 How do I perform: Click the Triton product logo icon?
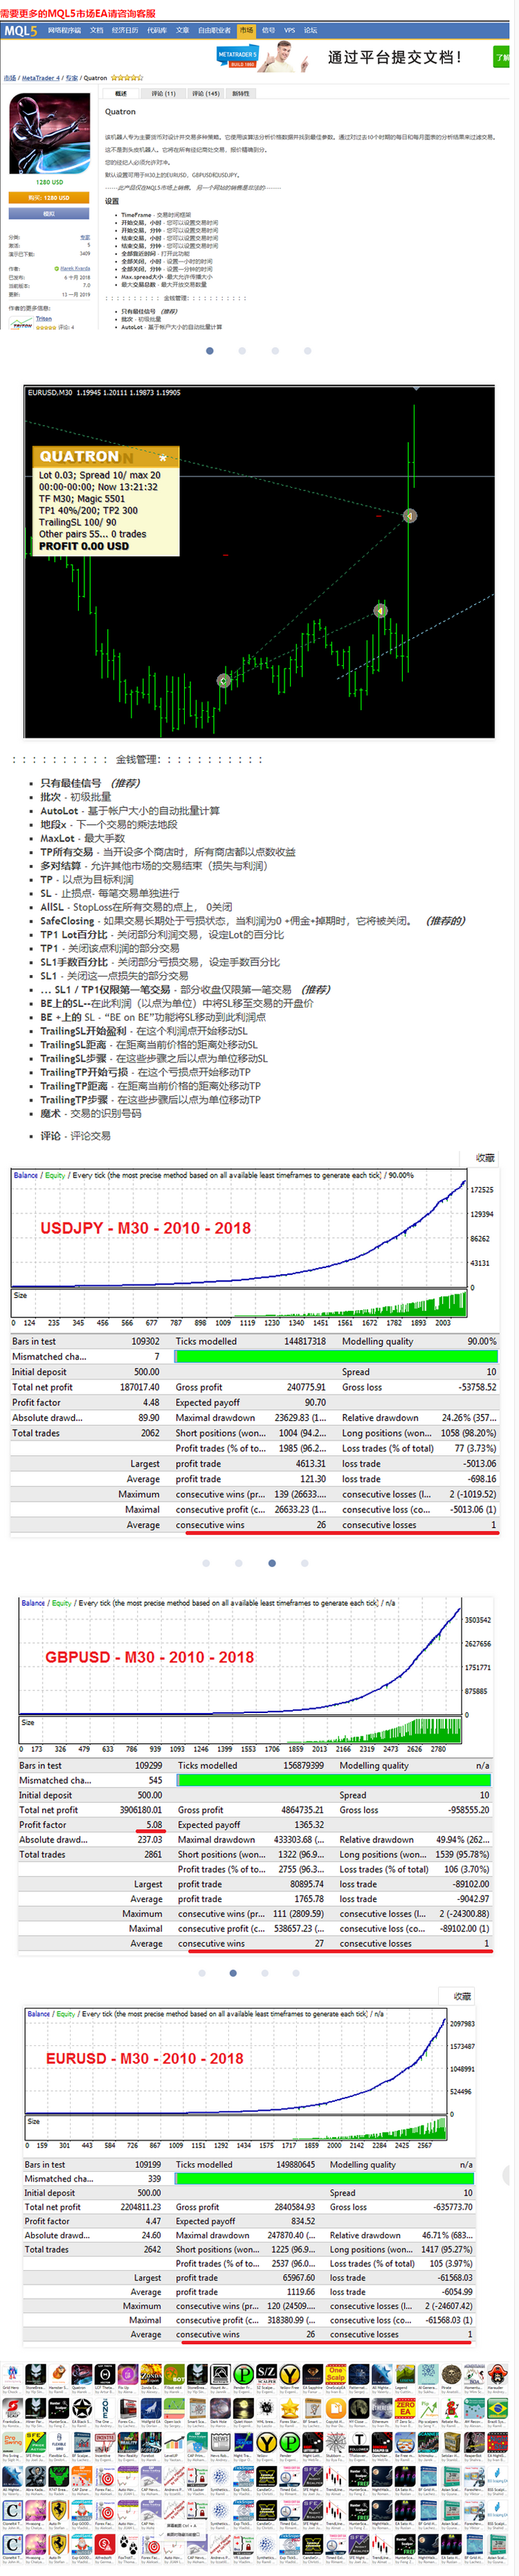pos(21,322)
